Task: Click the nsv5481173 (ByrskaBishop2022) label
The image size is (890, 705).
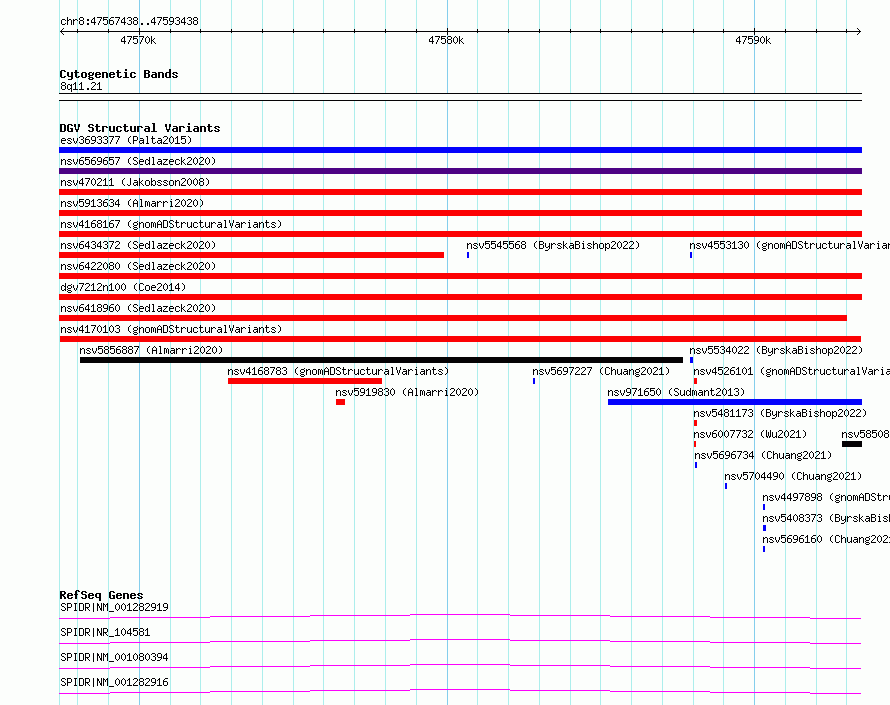Action: point(780,413)
